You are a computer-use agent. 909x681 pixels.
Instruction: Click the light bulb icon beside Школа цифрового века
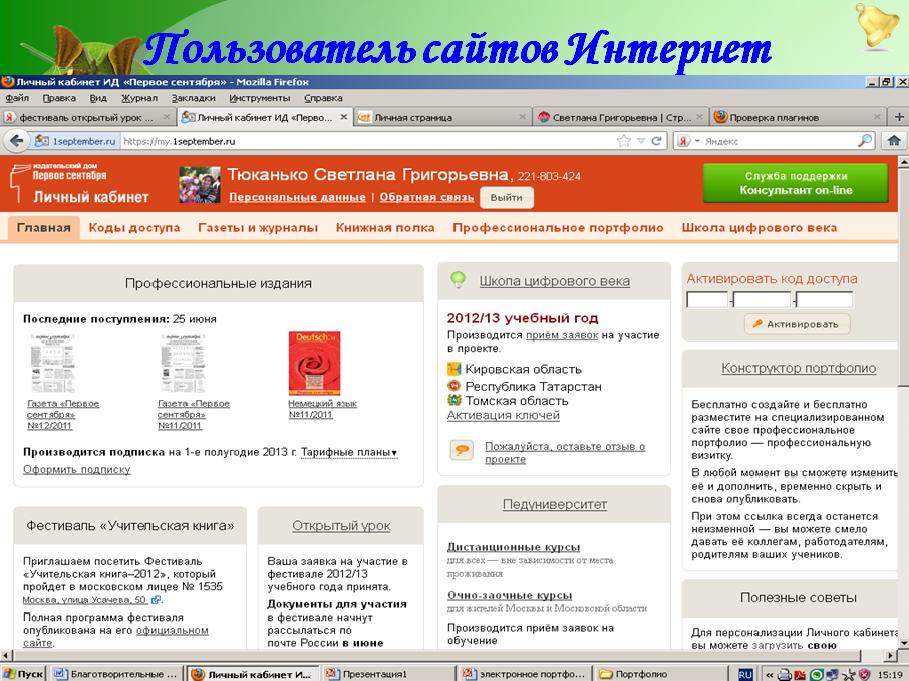click(x=458, y=280)
